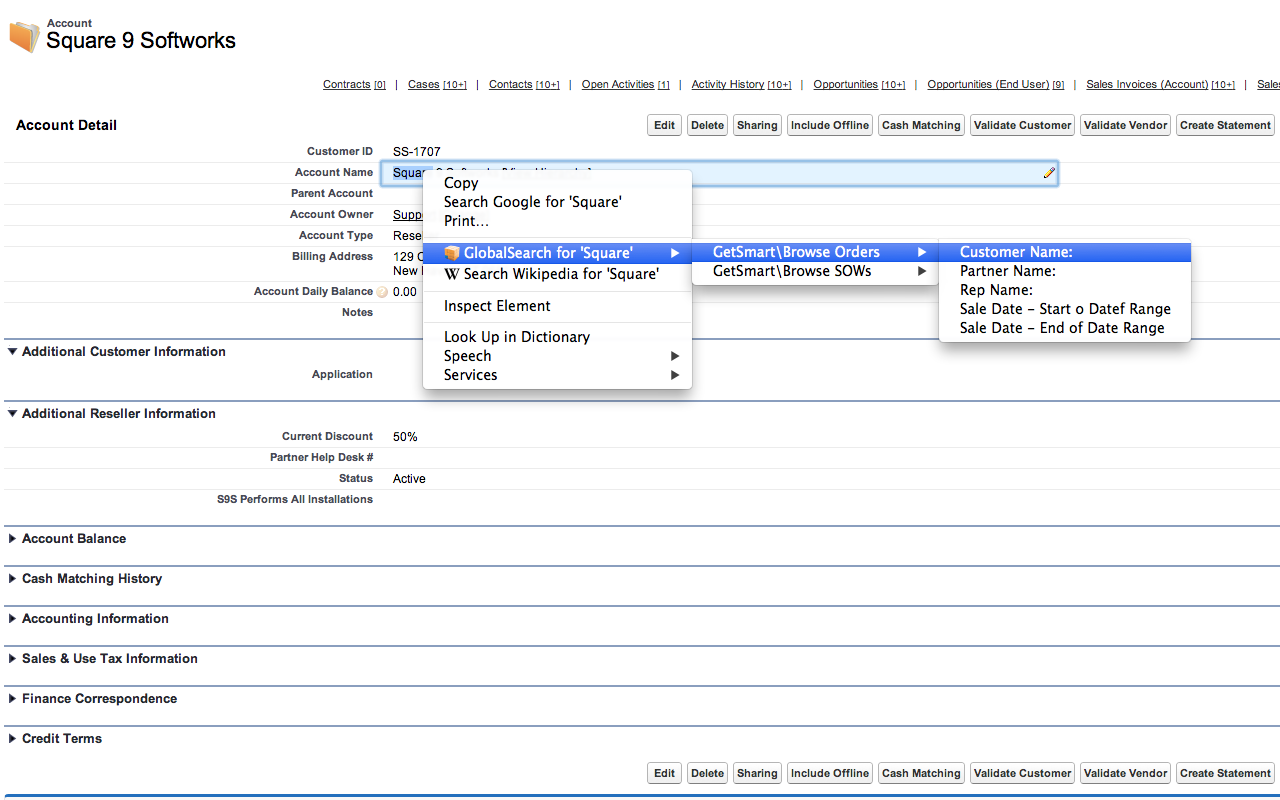
Task: Select Customer Name: from the submenu
Action: tap(1016, 253)
